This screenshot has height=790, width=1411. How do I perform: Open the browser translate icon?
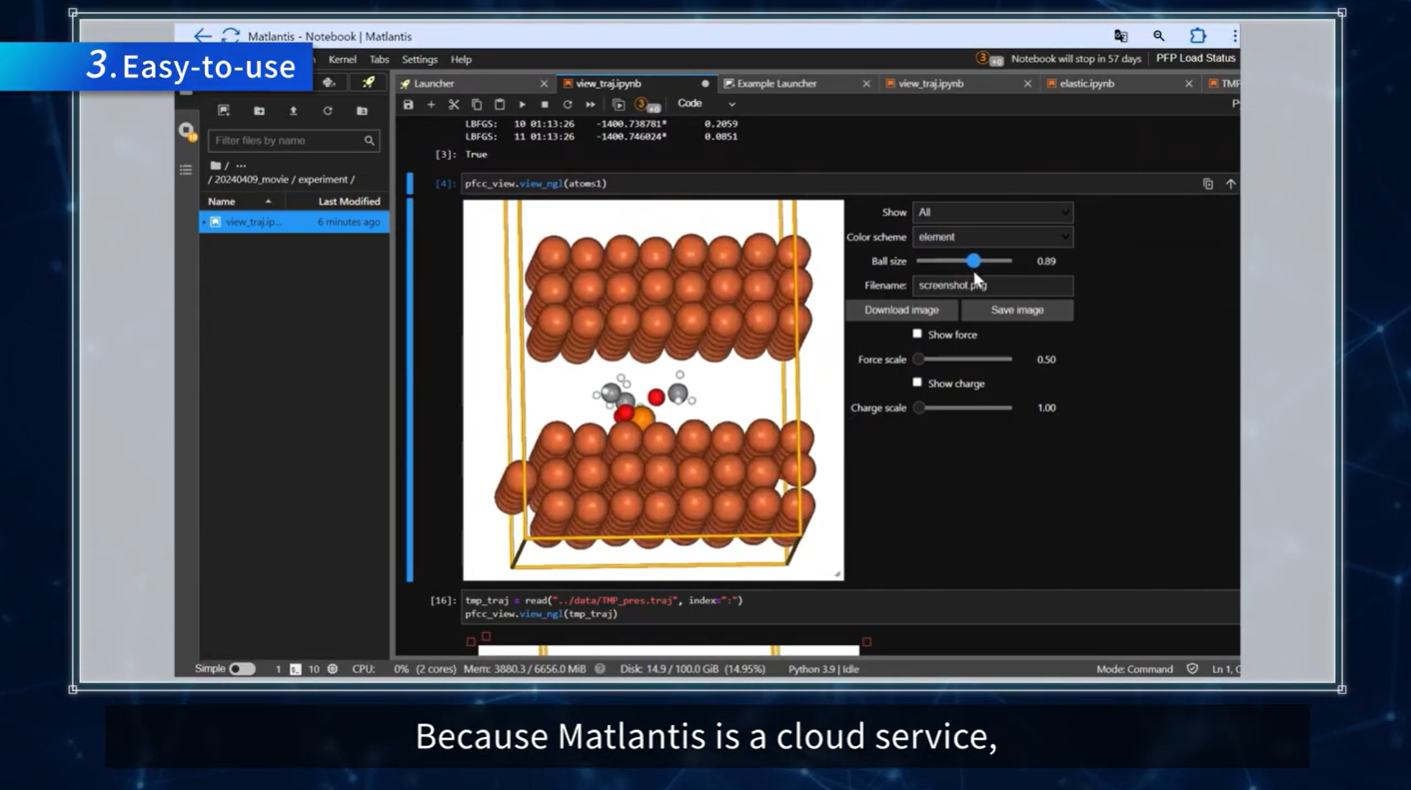[1121, 36]
